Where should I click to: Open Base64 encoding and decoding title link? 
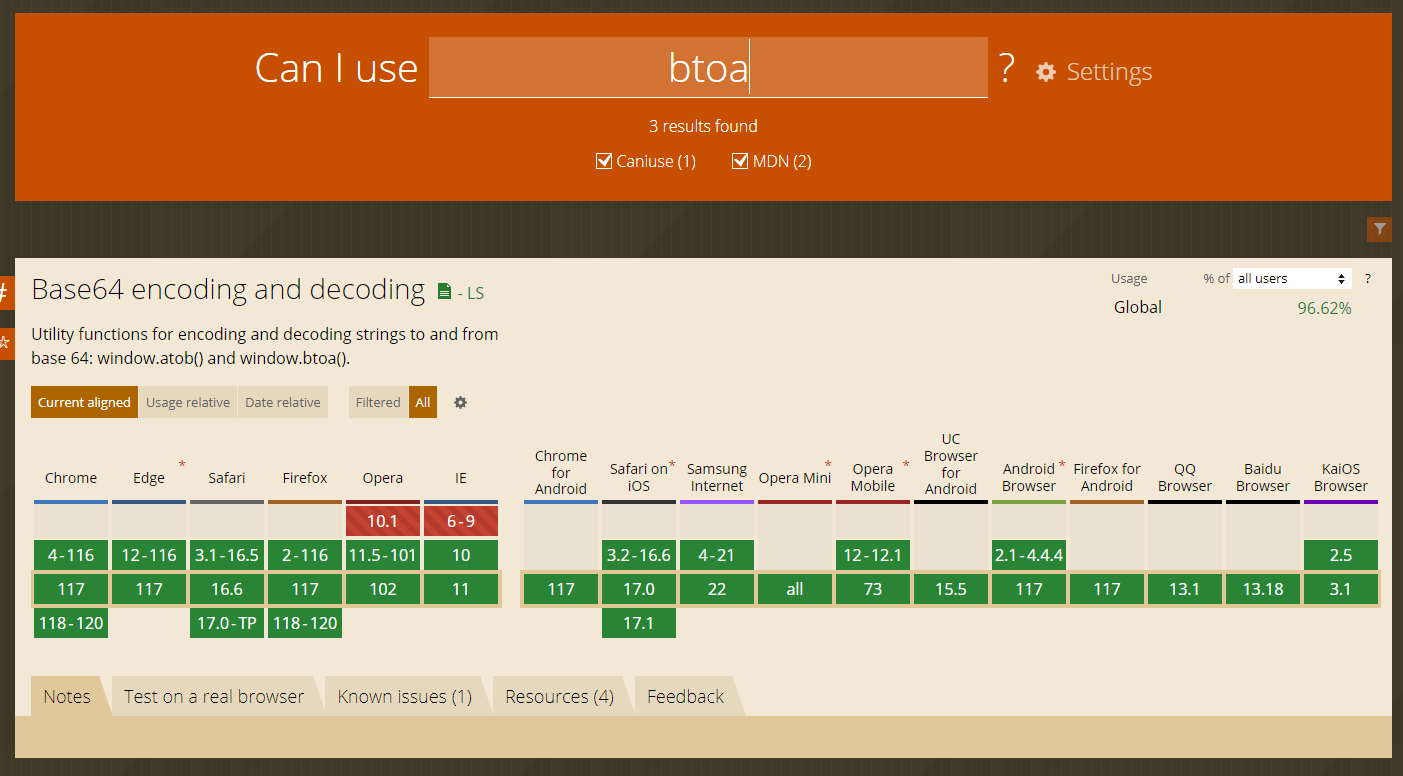228,290
